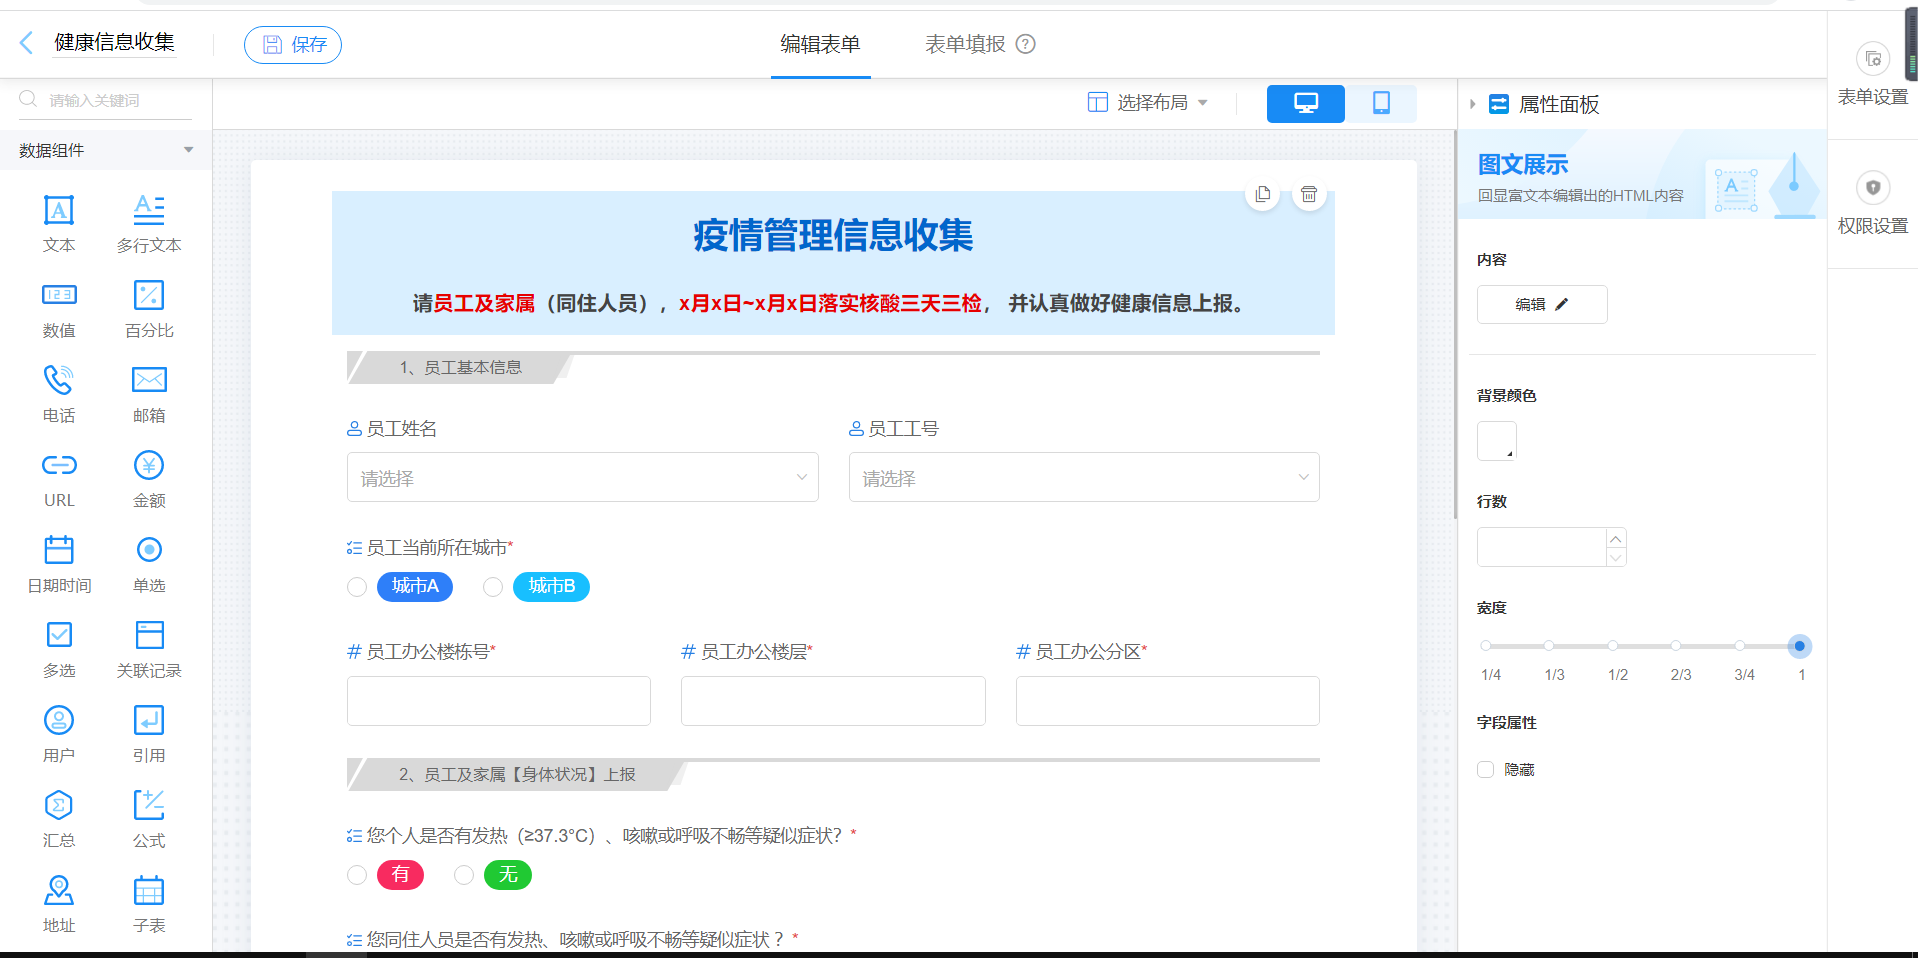Image resolution: width=1918 pixels, height=958 pixels.
Task: Click the 员工当前所在城市 field label
Action: pos(437,548)
